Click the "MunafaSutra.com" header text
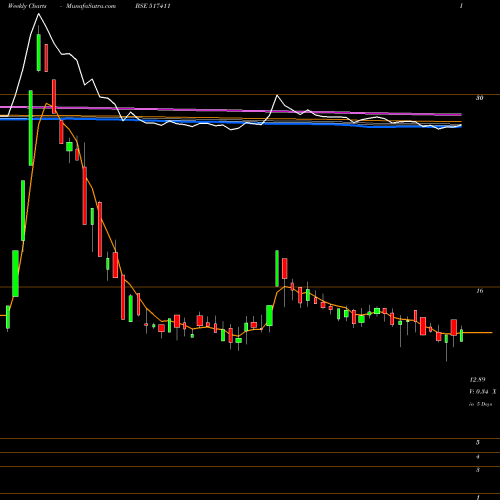Image resolution: width=500 pixels, height=500 pixels. point(91,6)
